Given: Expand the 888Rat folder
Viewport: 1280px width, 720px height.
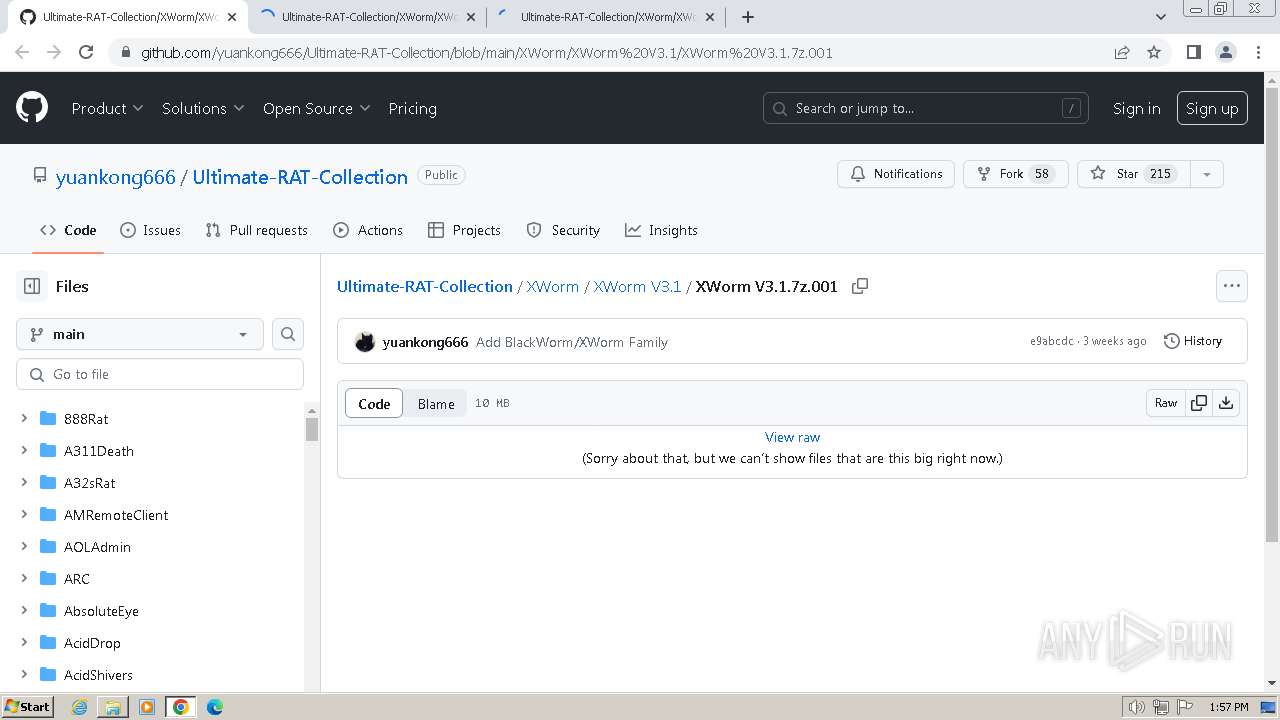Looking at the screenshot, I should coord(24,419).
